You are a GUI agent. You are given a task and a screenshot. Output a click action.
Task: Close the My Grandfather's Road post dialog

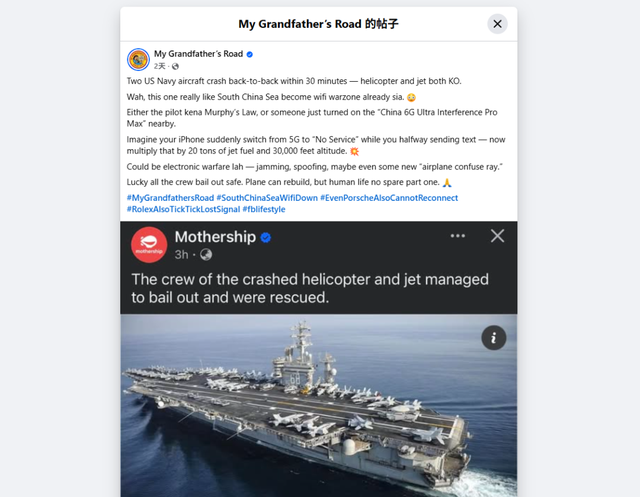[x=497, y=23]
